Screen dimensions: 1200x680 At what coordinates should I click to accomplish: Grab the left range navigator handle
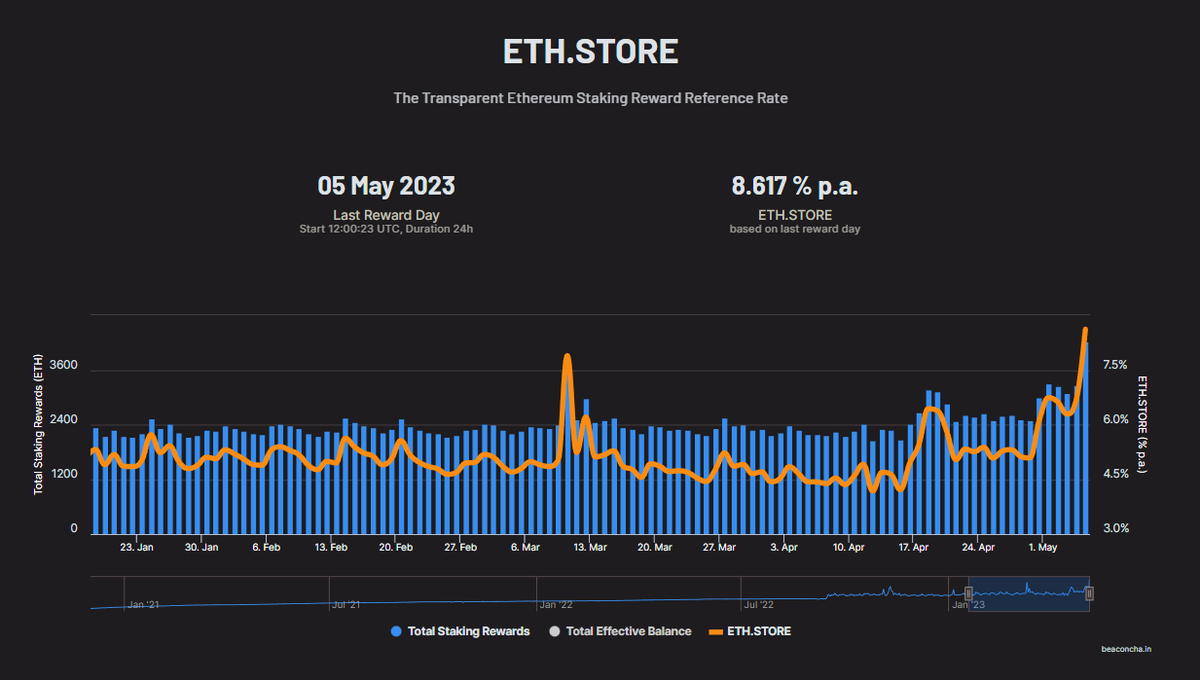coord(968,593)
